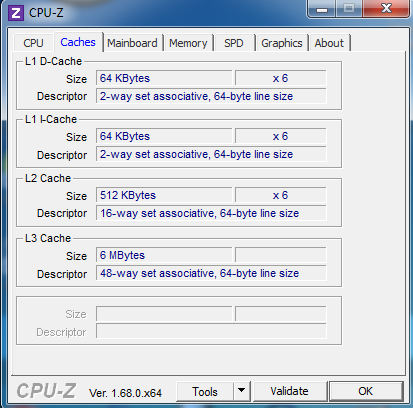Click the L2 Cache size 512 KBytes field

[x=164, y=195]
